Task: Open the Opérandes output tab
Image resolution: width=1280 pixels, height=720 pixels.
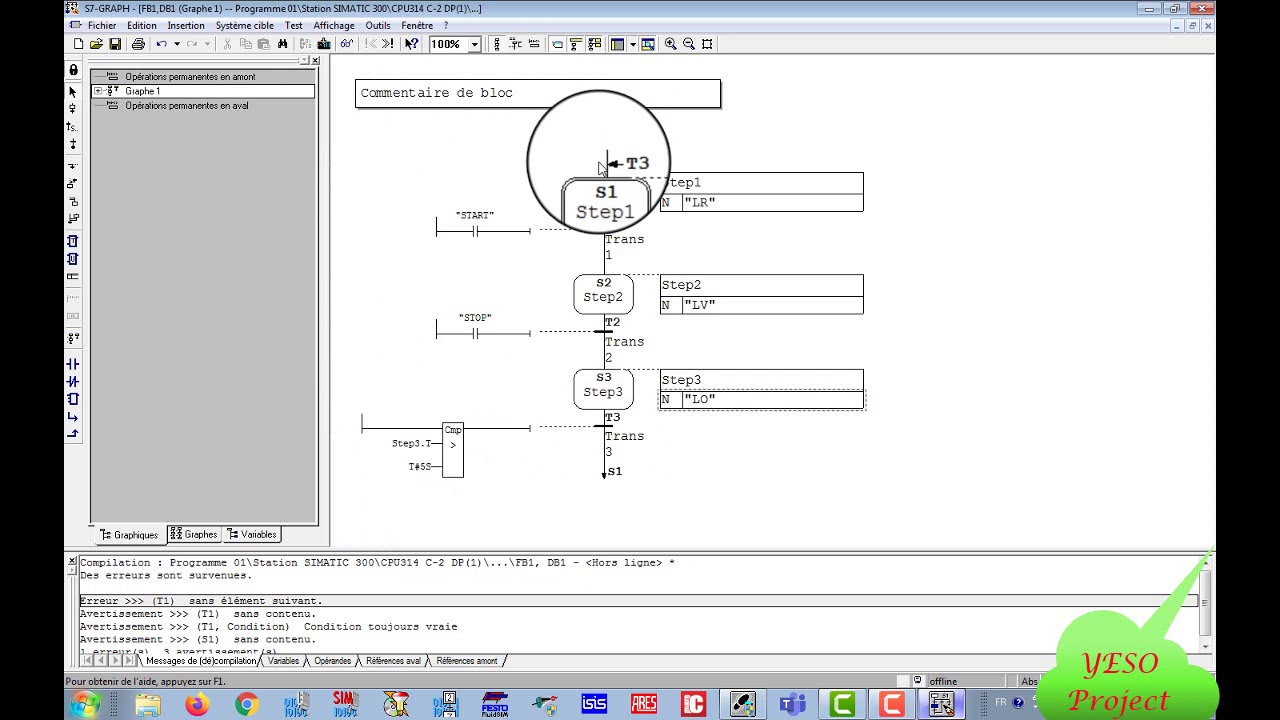Action: click(x=332, y=661)
